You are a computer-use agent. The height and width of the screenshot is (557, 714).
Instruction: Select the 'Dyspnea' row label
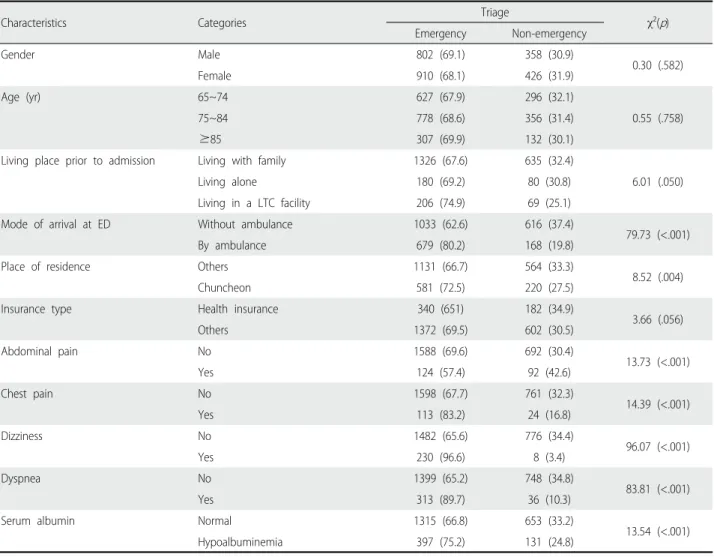tap(20, 479)
